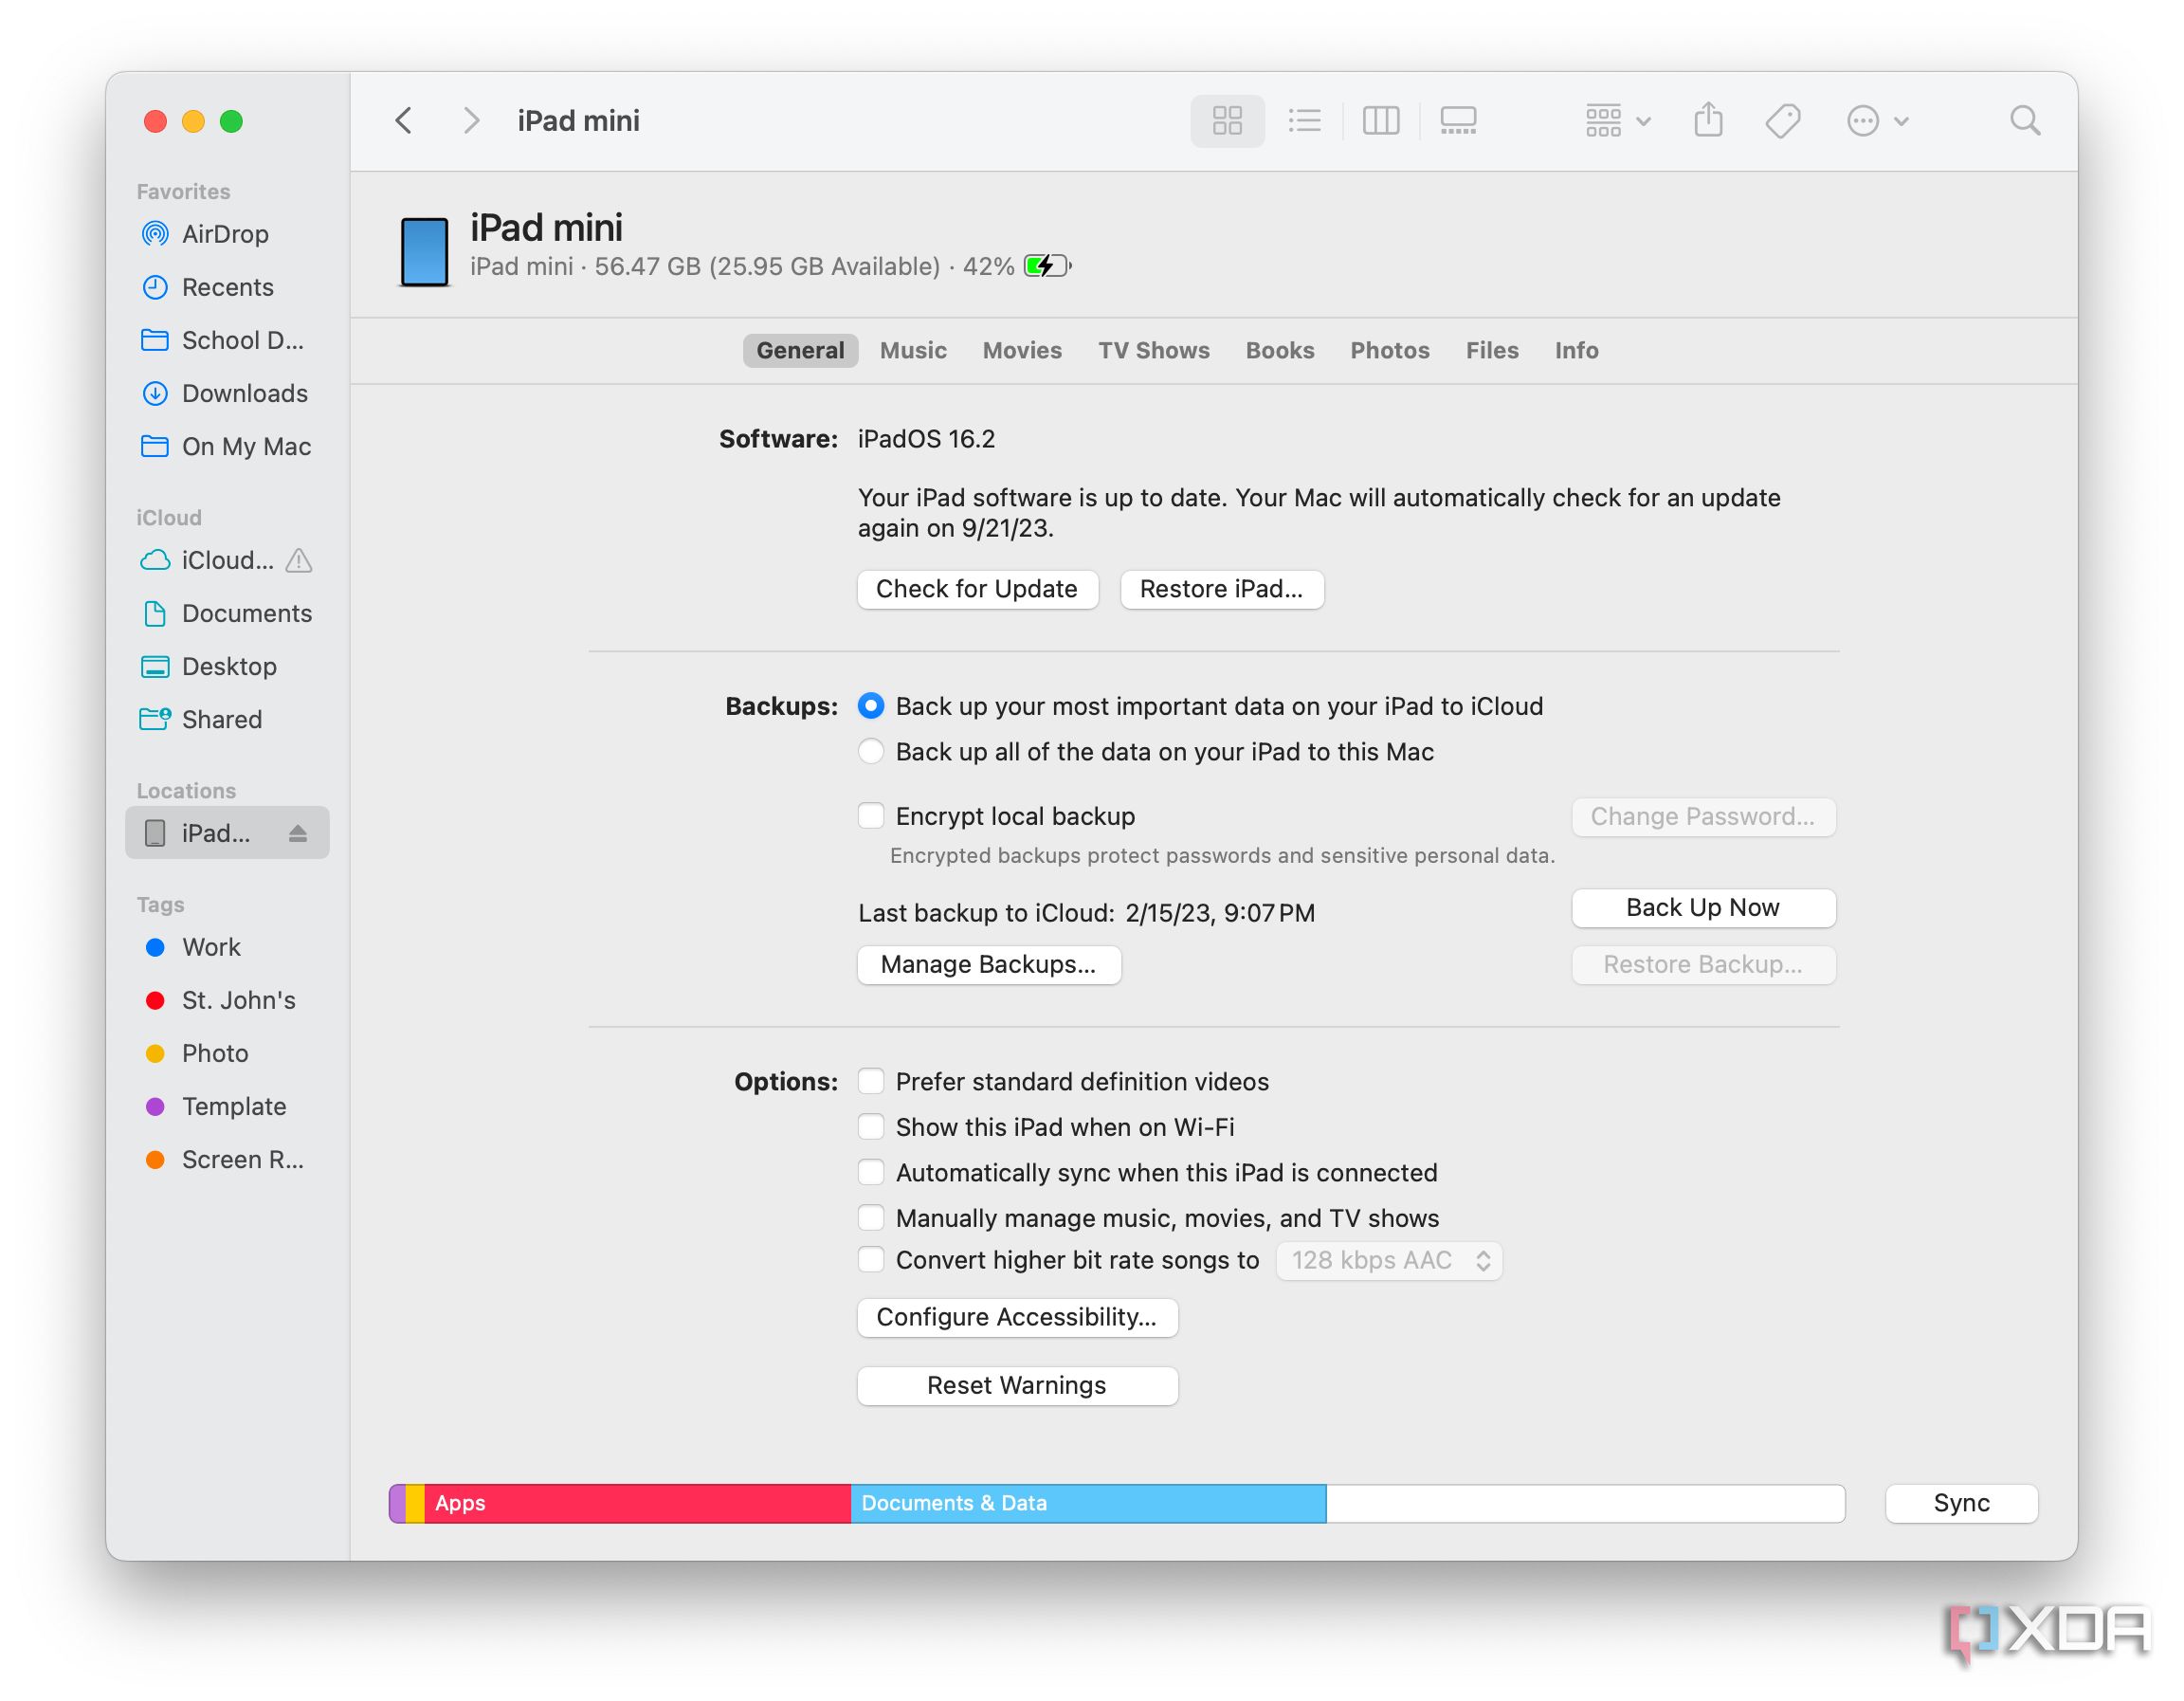
Task: Switch to gallery view in the toolbar
Action: (x=1457, y=120)
